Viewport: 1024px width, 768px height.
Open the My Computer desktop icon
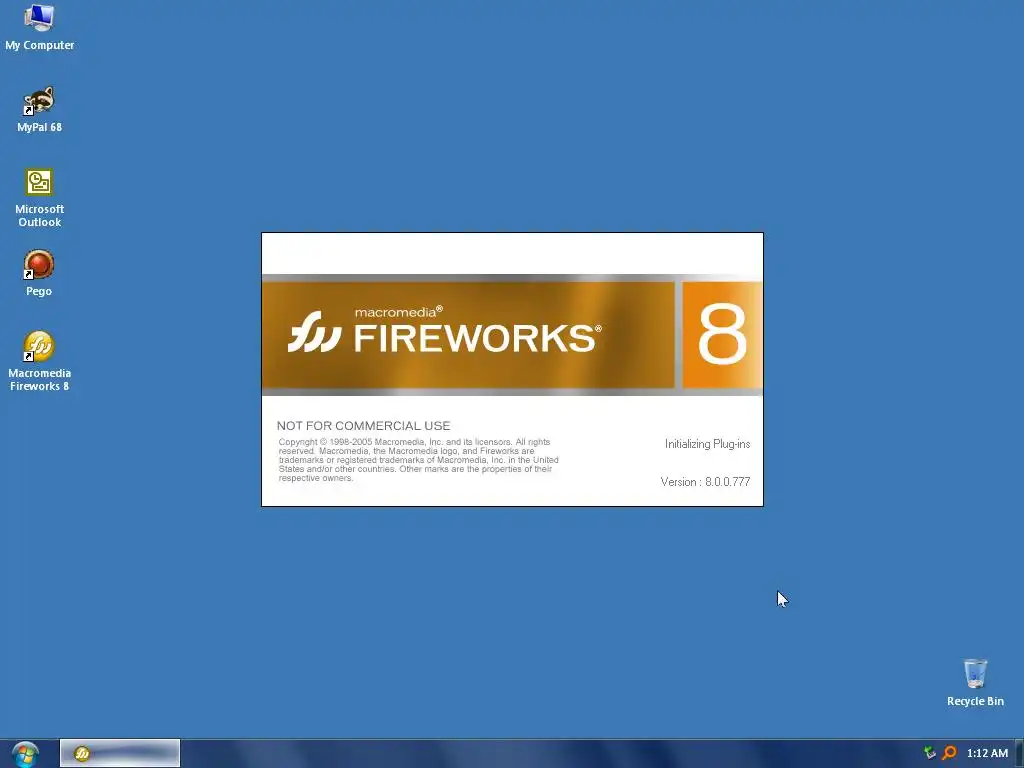(39, 27)
